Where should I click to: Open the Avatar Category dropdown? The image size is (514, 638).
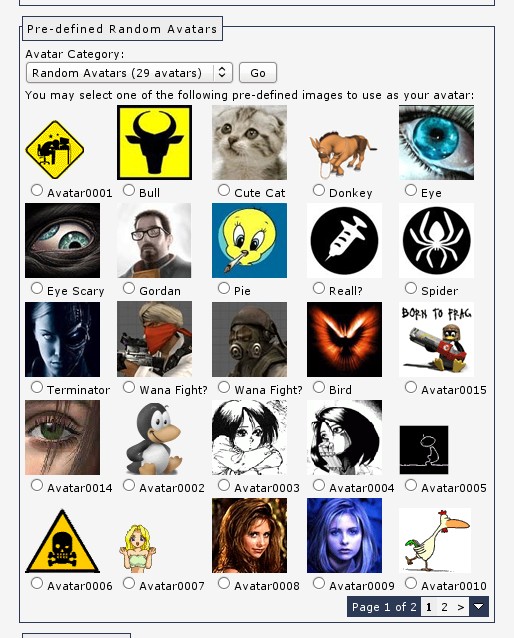129,73
